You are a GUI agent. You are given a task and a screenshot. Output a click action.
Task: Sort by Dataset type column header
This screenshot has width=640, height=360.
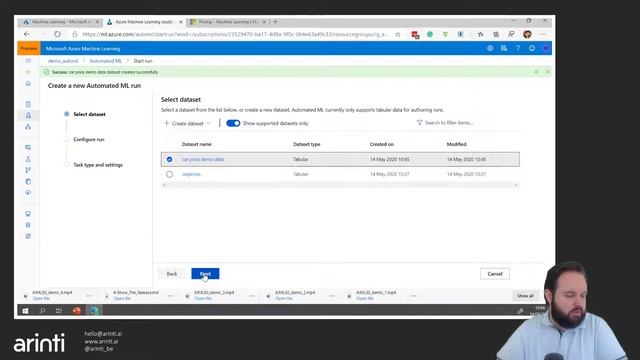coord(307,144)
